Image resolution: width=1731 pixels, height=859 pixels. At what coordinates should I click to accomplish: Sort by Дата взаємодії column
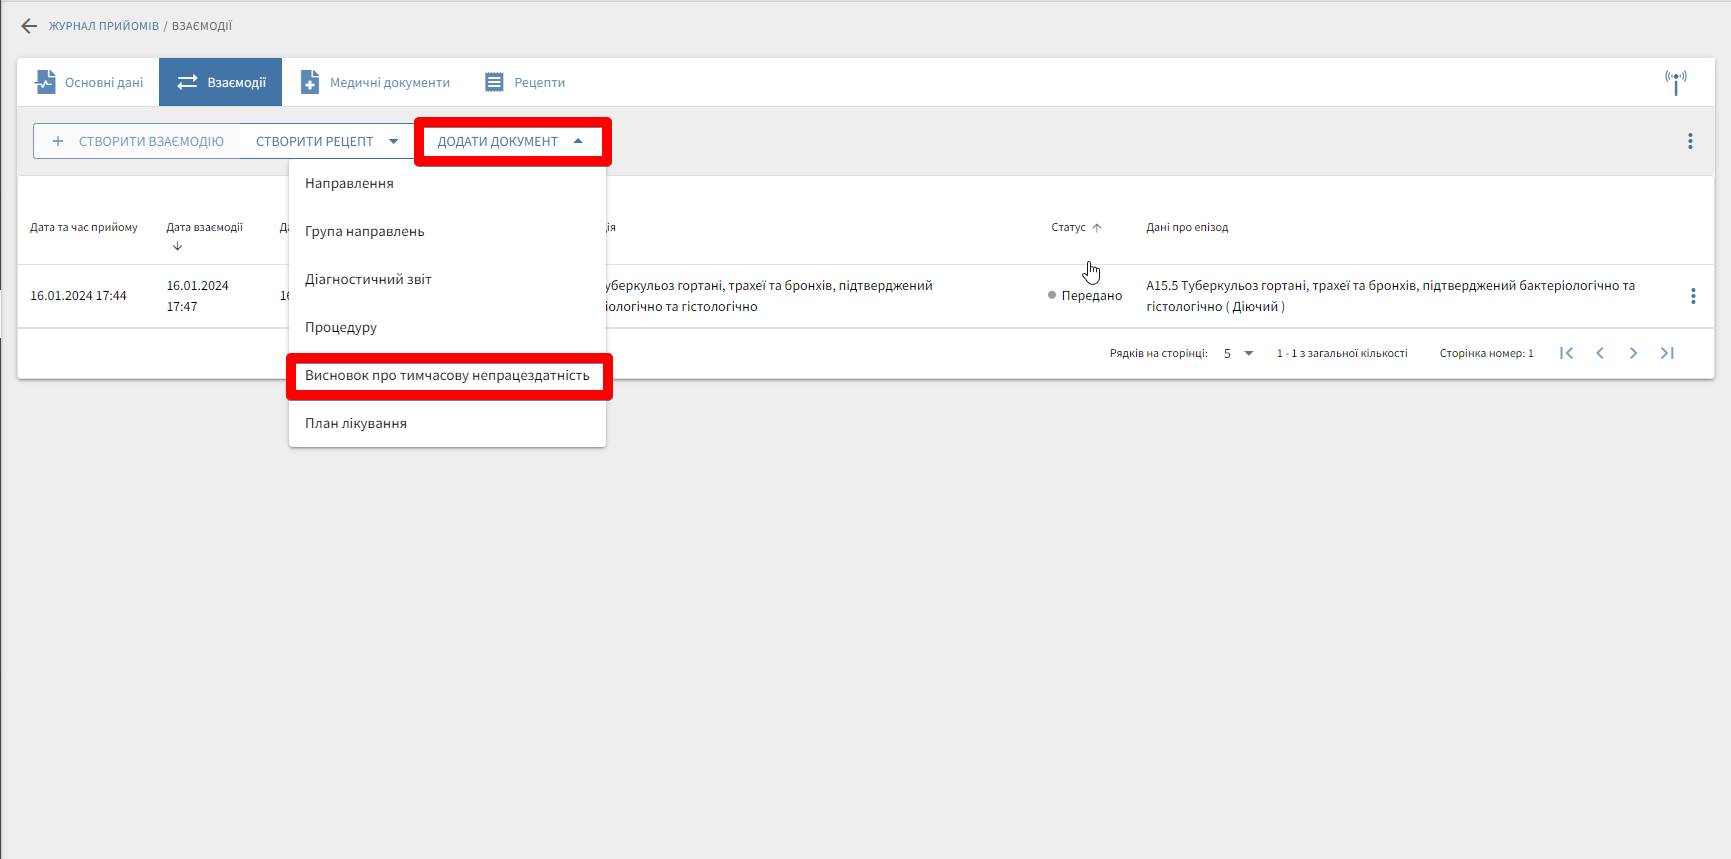pos(204,228)
